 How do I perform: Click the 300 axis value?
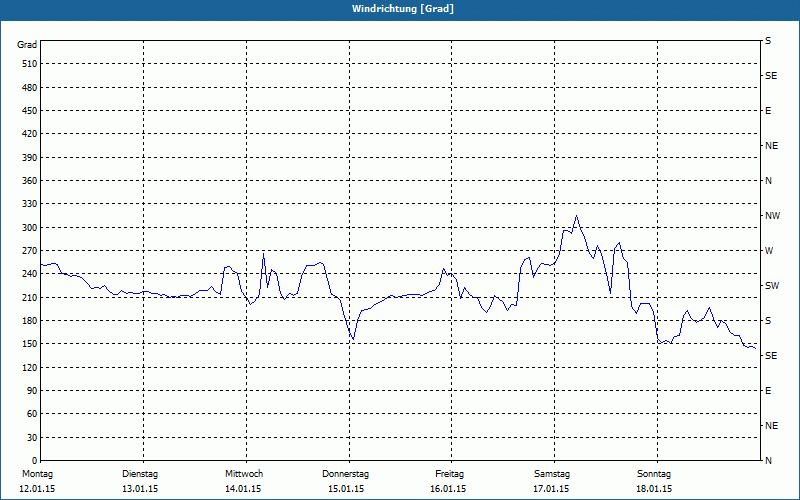coord(30,227)
